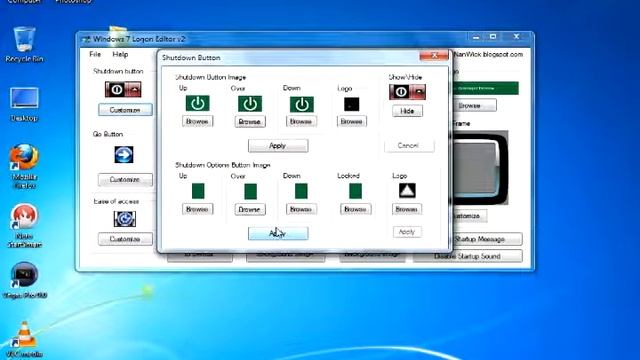
Task: Customize the Go Button
Action: pos(125,180)
